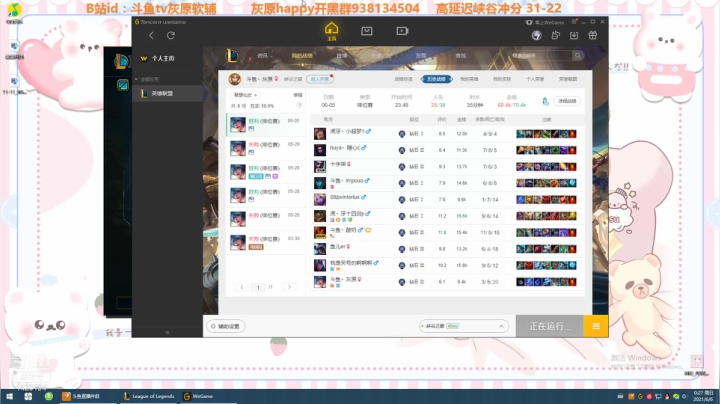Select the 03-30 defeat match
Viewport: 720px width, 404px height.
(266, 242)
